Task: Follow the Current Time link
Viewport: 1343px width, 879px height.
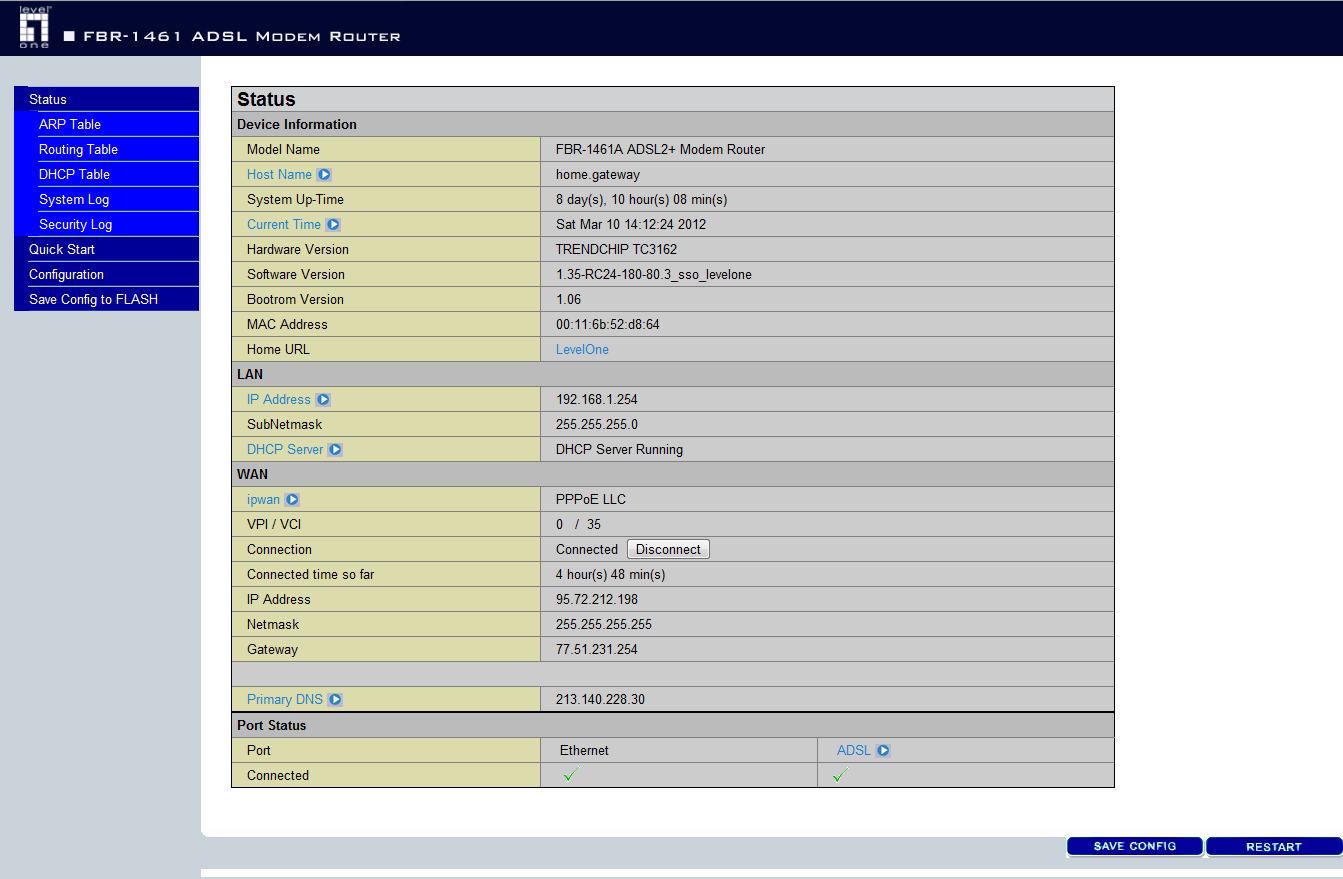Action: 284,225
